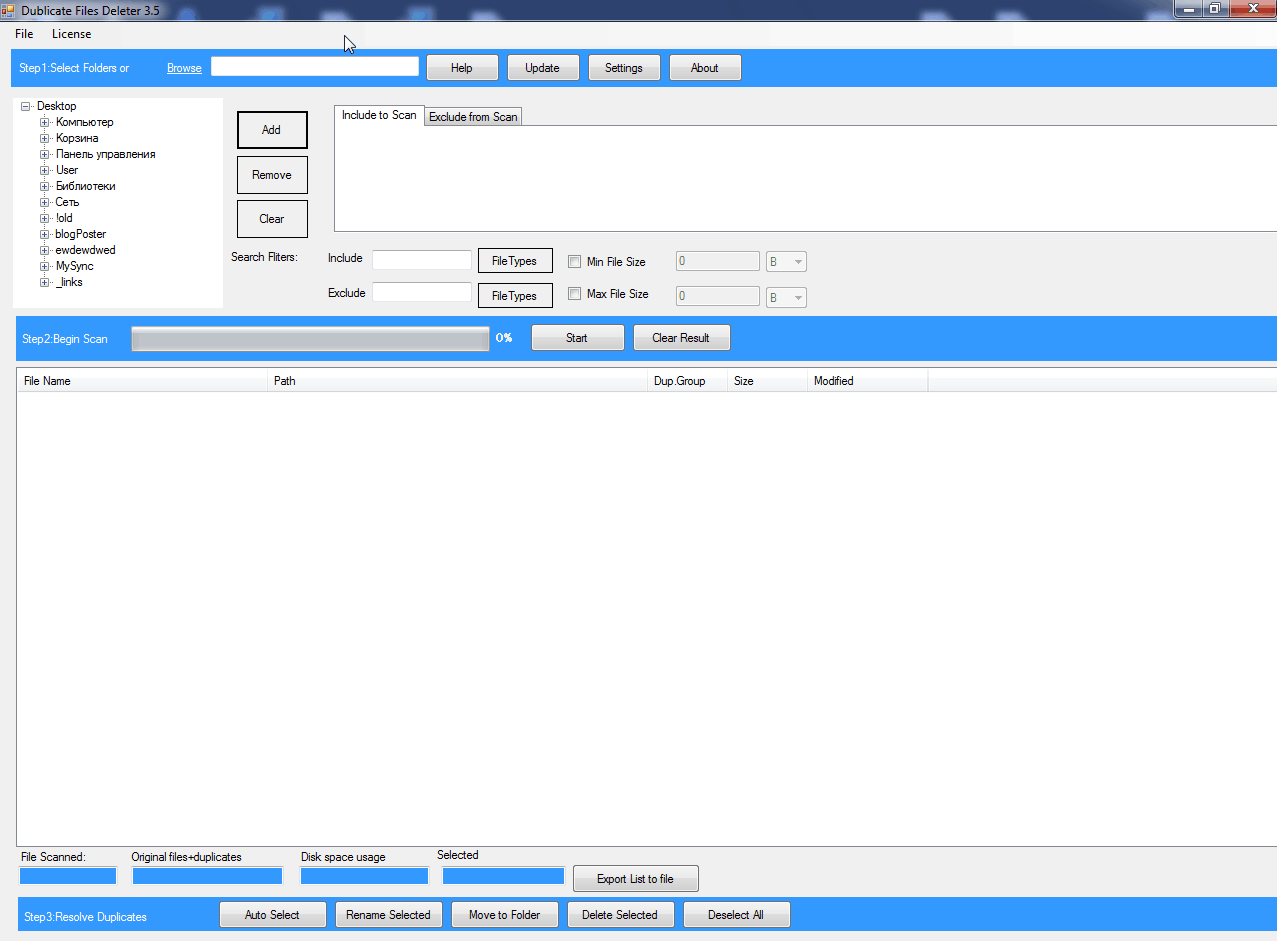Sort results by Dup.Group column header
This screenshot has height=941, width=1277.
(677, 381)
